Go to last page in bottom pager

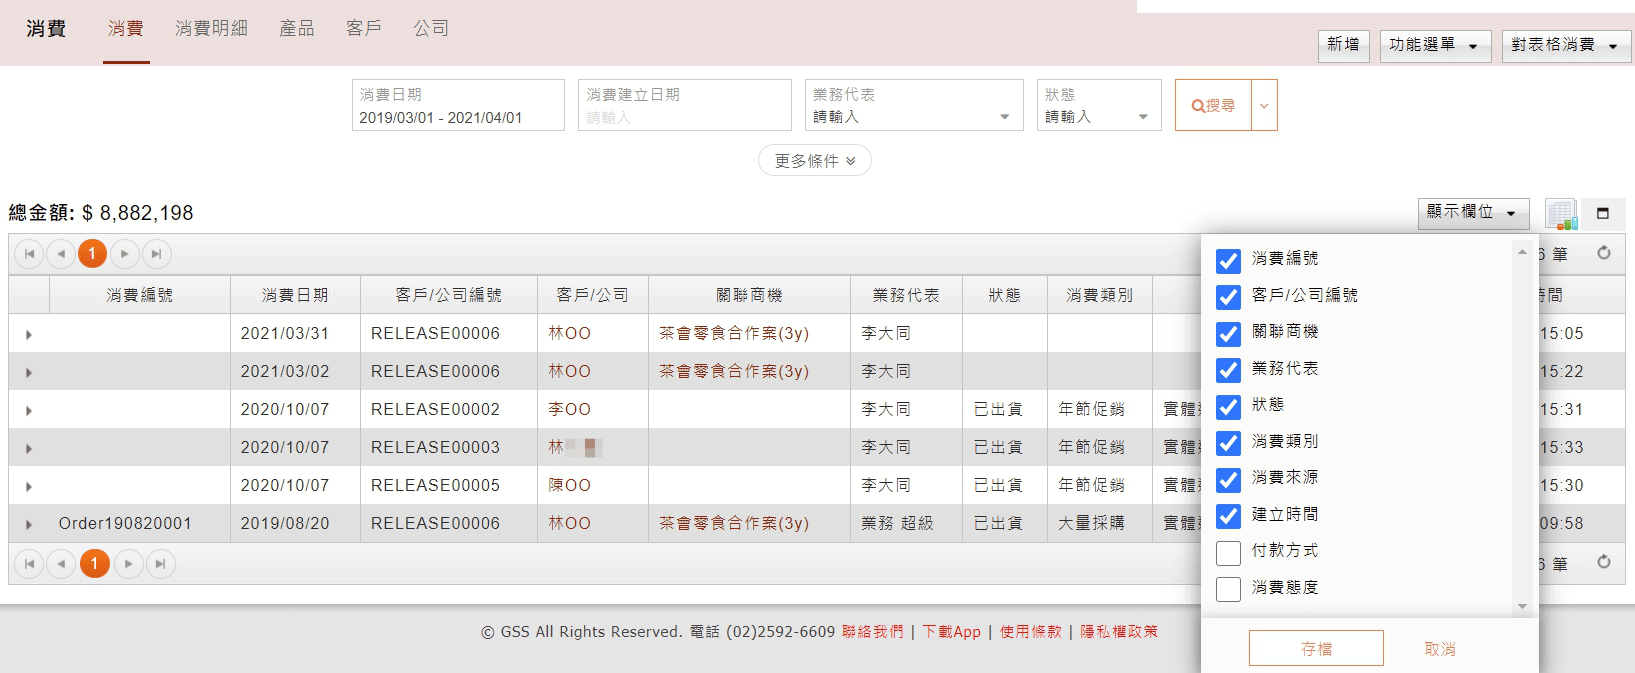(x=160, y=564)
